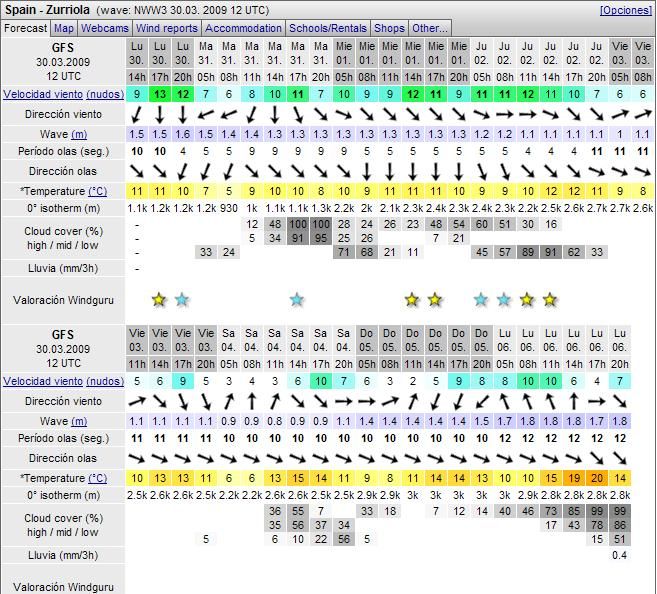Click temperature 20 at Lu 06. 17h

(597, 478)
